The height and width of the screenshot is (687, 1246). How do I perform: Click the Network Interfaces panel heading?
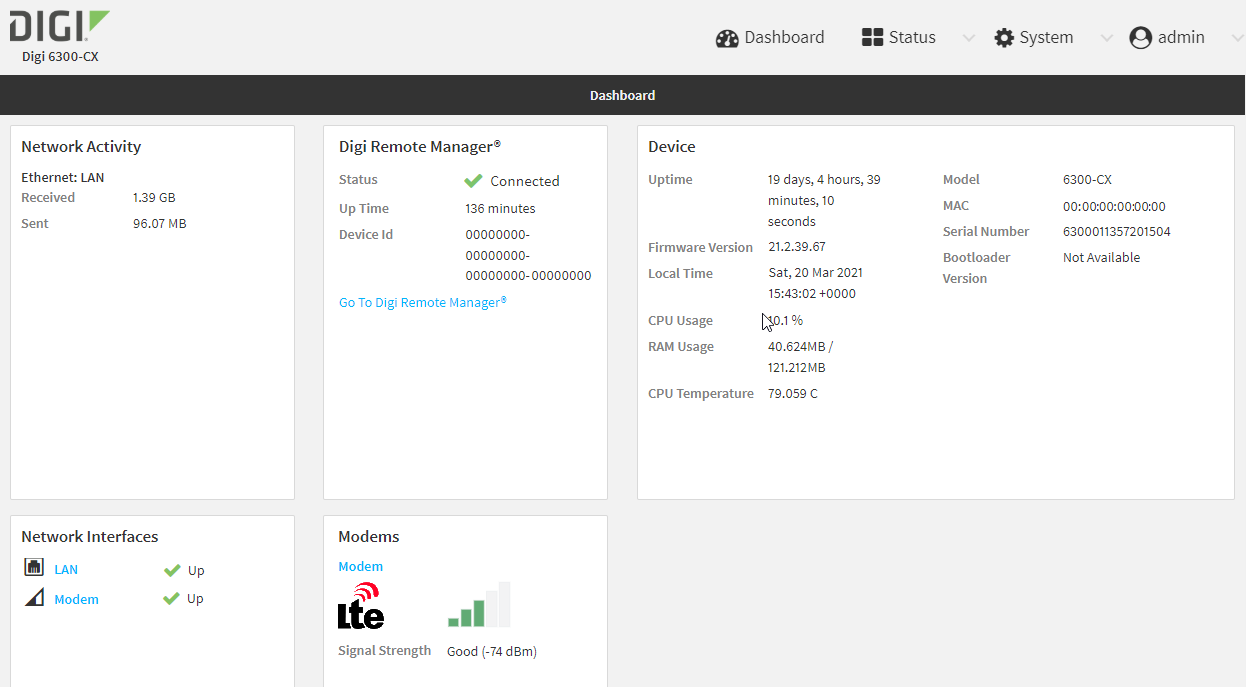click(90, 537)
